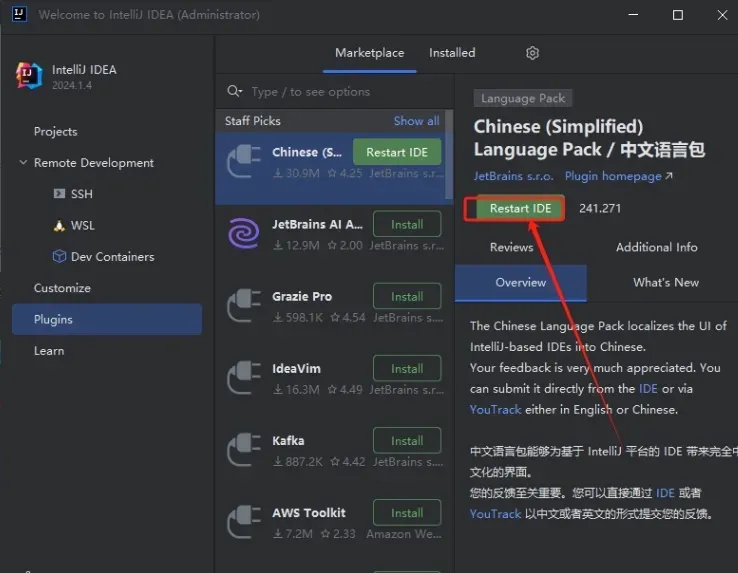
Task: Click the search magnifier icon in plugins
Action: 234,91
